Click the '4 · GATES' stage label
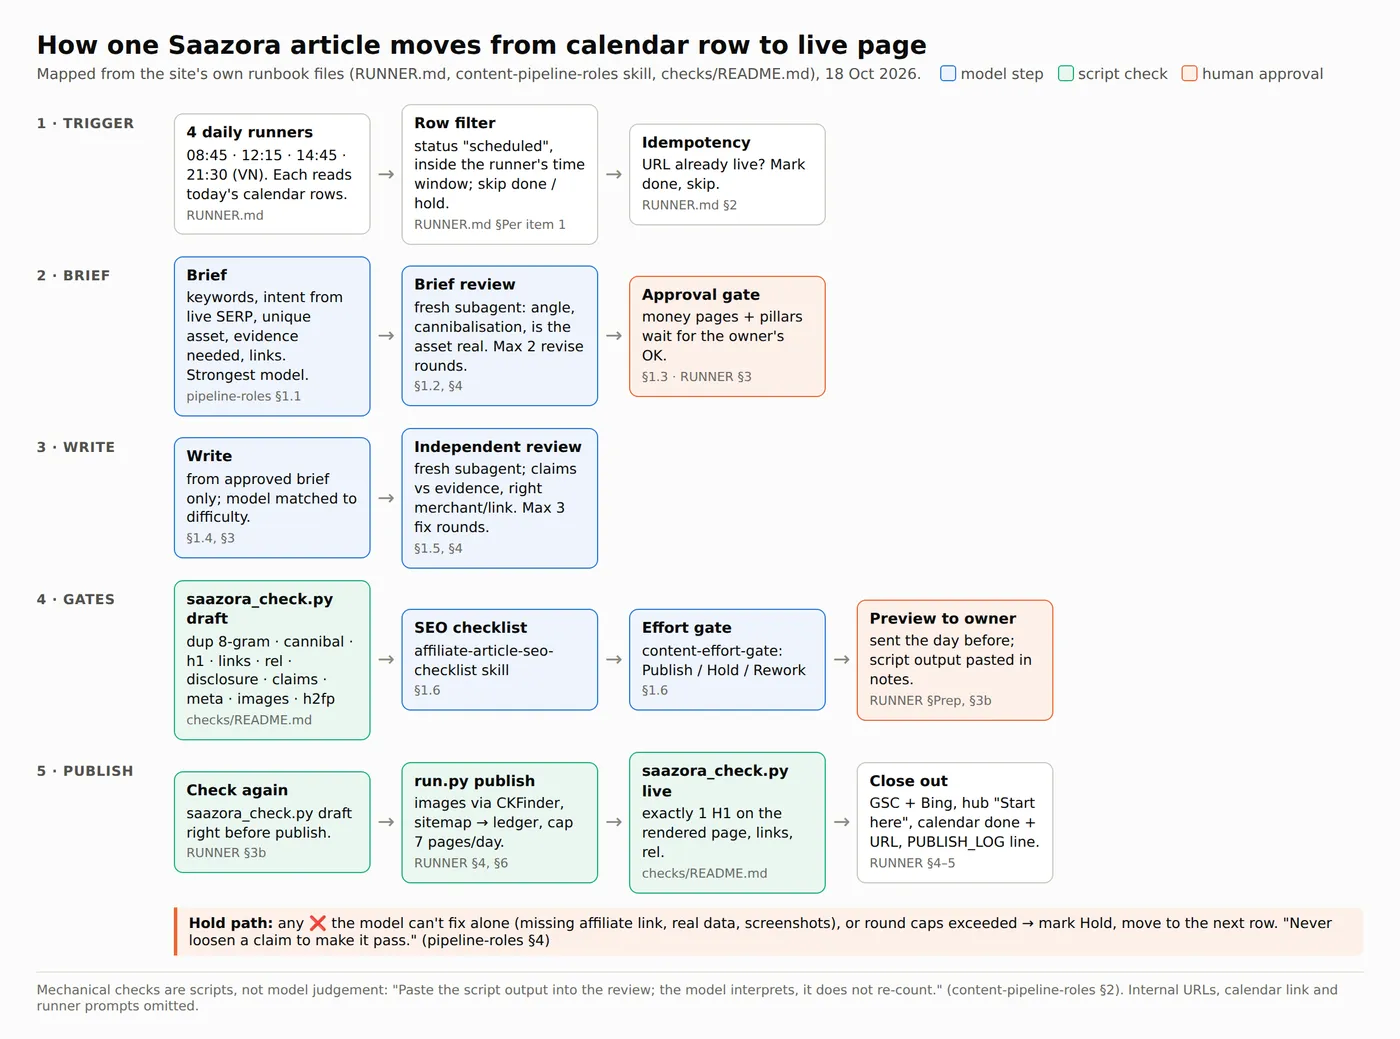This screenshot has width=1400, height=1039. pos(76,599)
